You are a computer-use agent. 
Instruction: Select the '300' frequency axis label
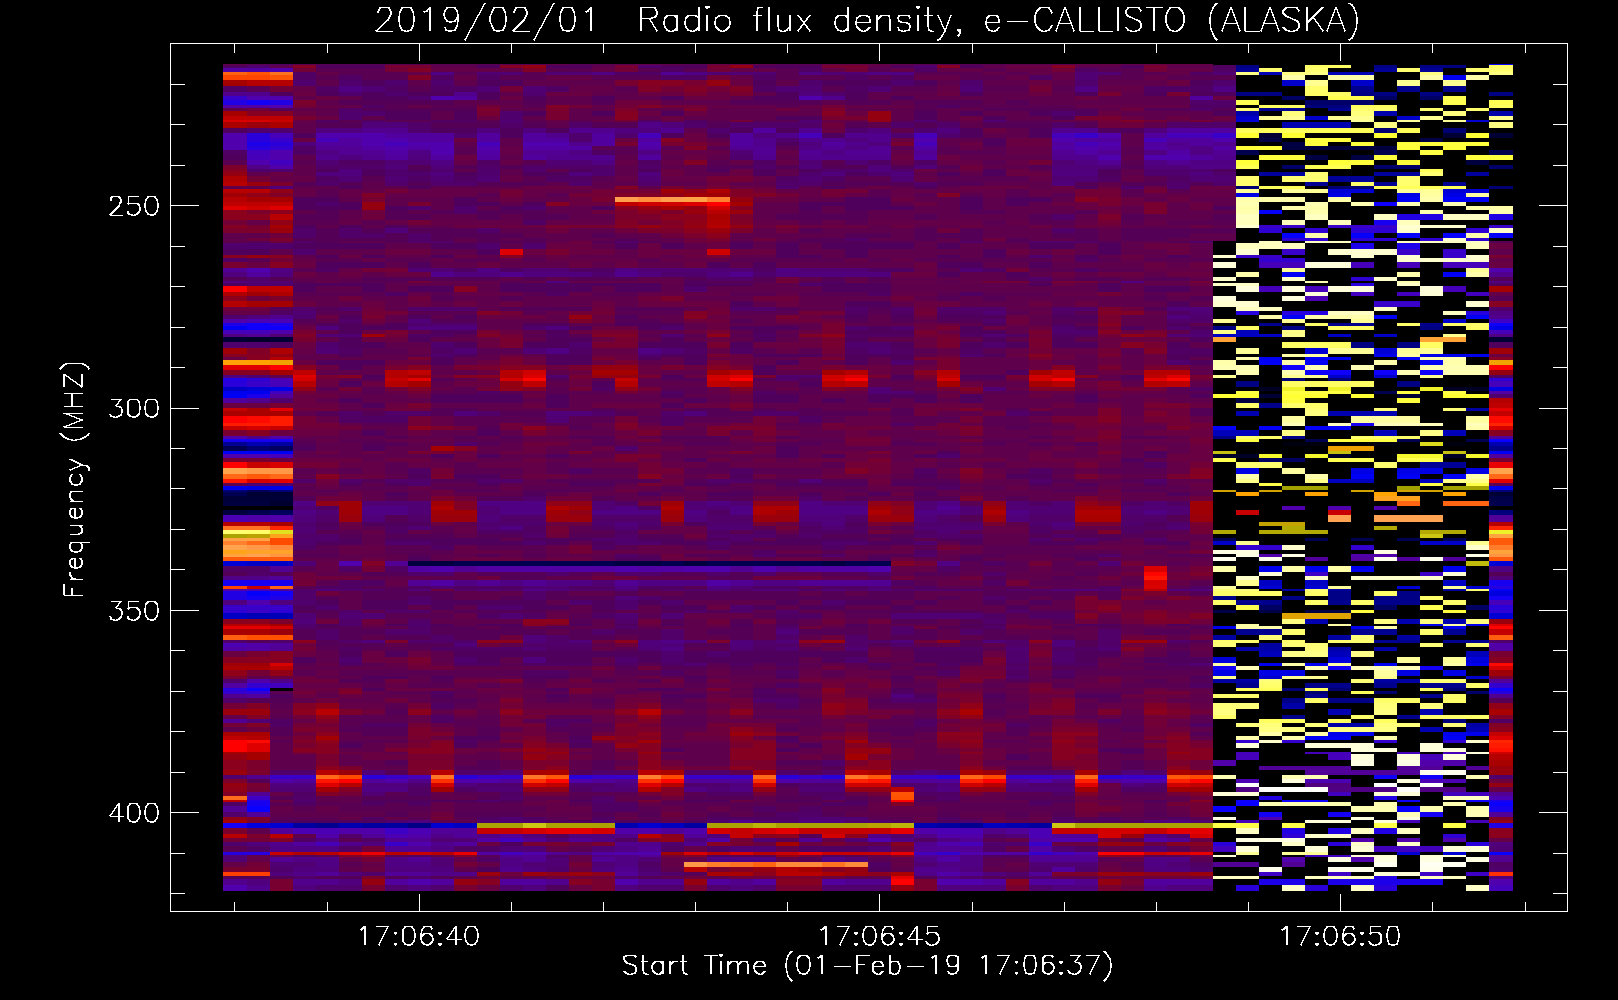133,408
